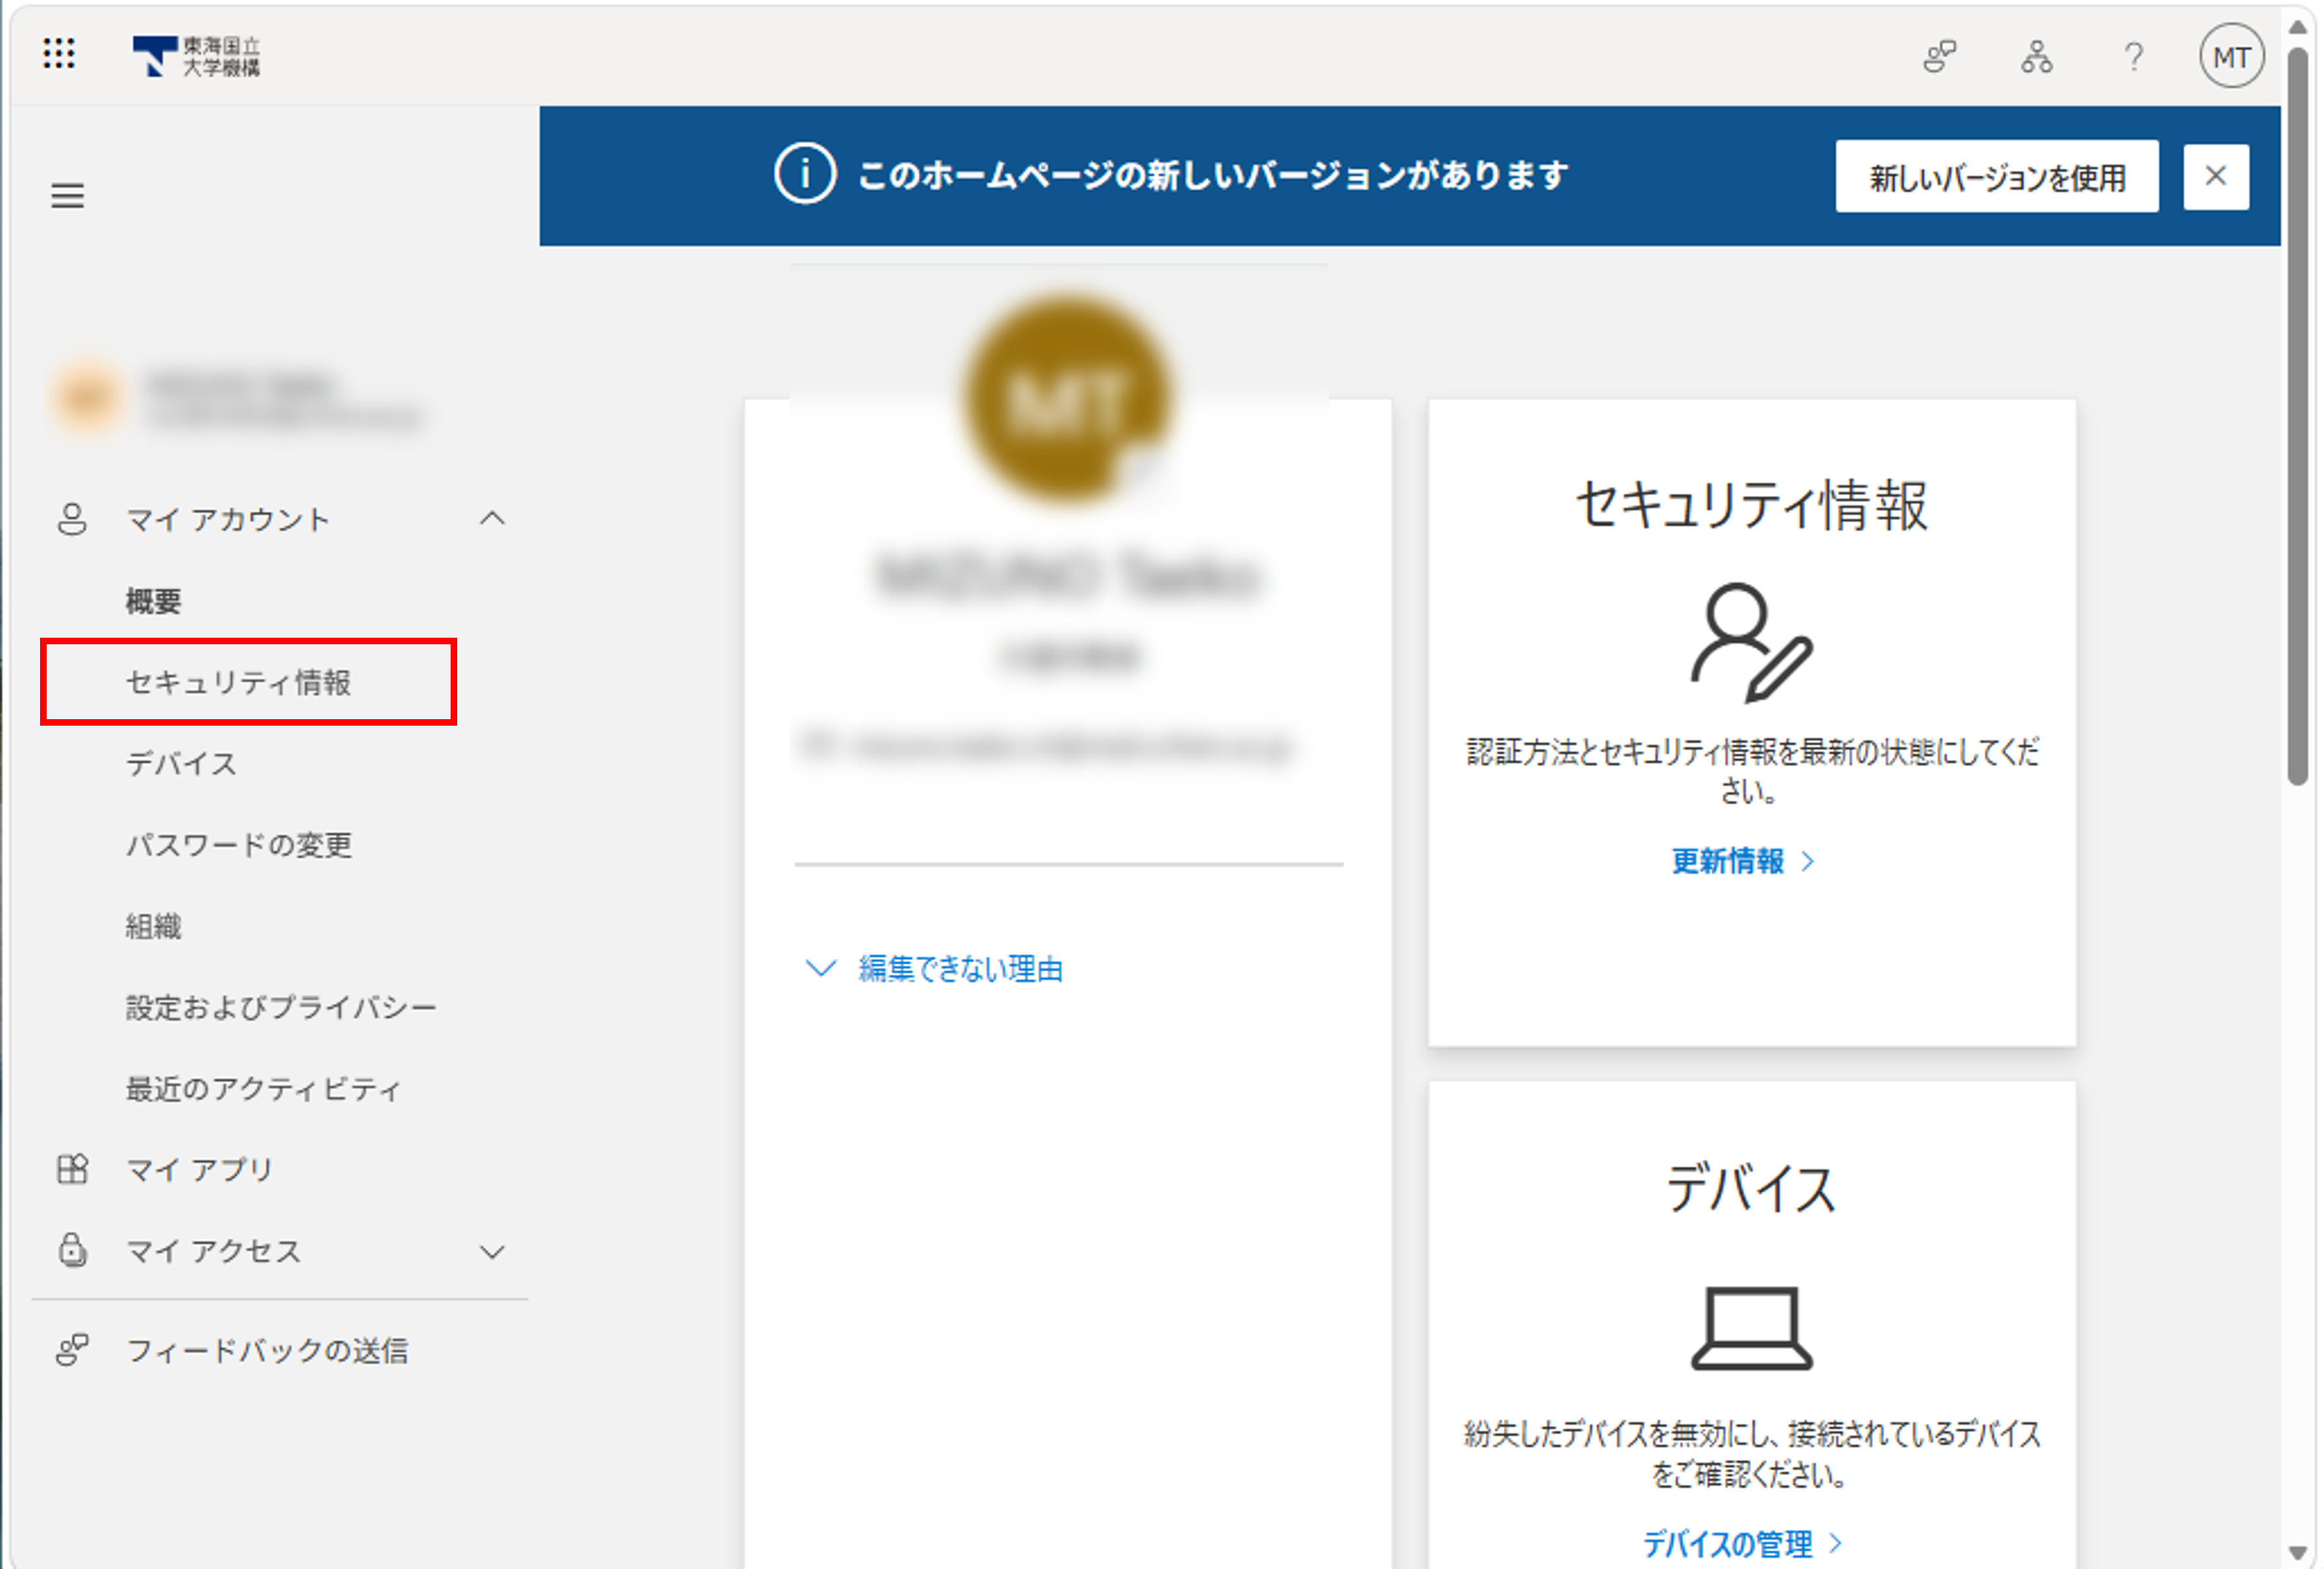Click the apps icon beside マイ アプリ
The width and height of the screenshot is (2324, 1569).
(72, 1168)
